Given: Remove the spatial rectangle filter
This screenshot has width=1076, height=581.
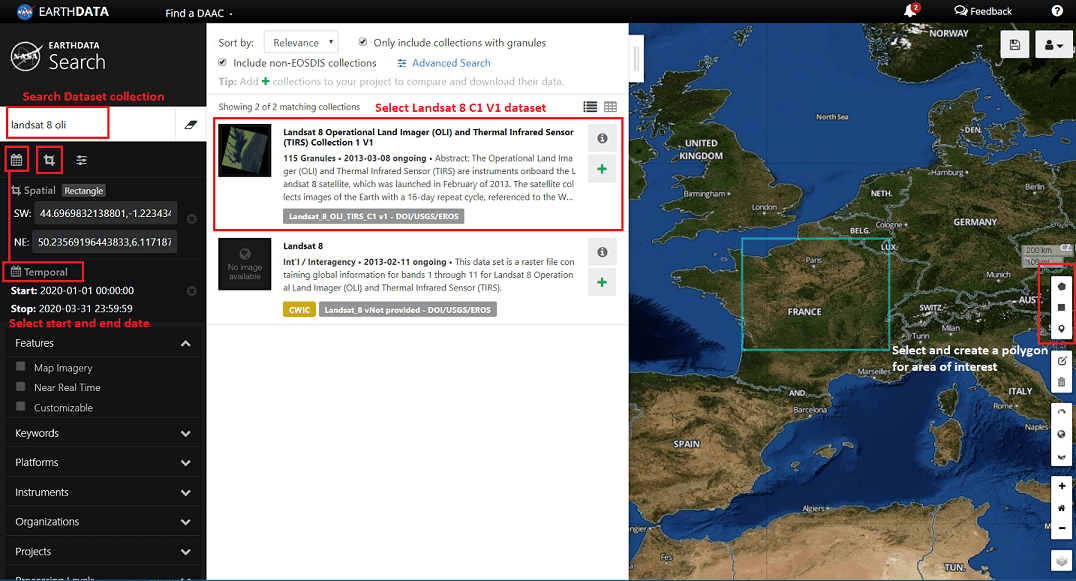Looking at the screenshot, I should click(x=192, y=219).
